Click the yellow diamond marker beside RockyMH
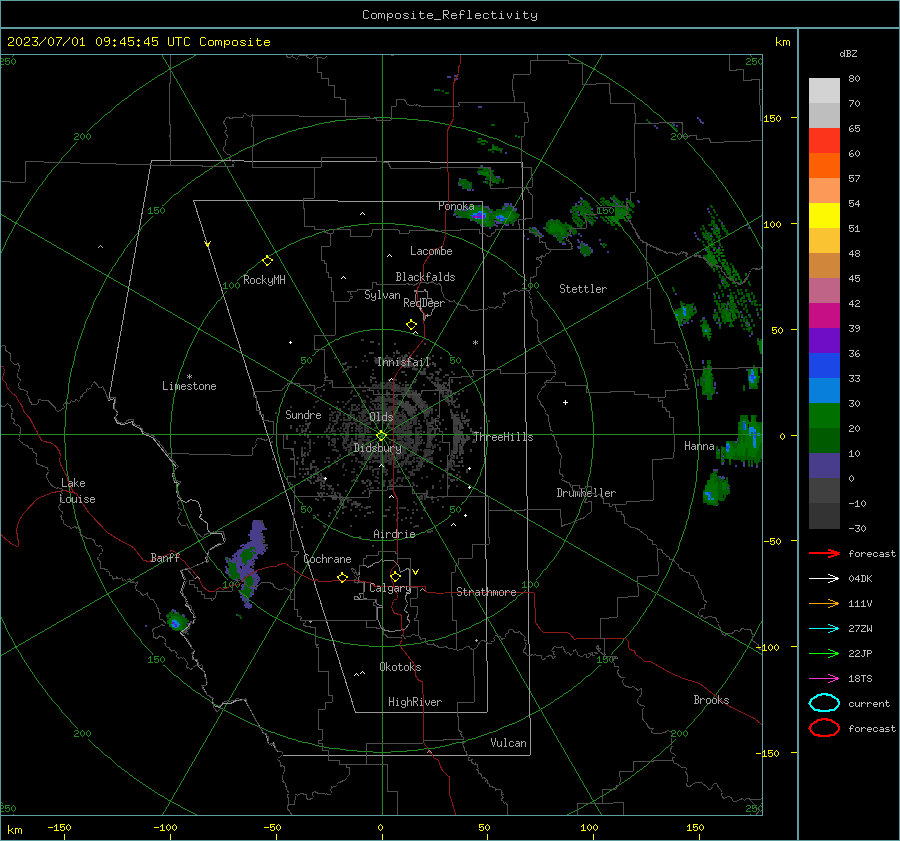The image size is (900, 841). (x=267, y=261)
